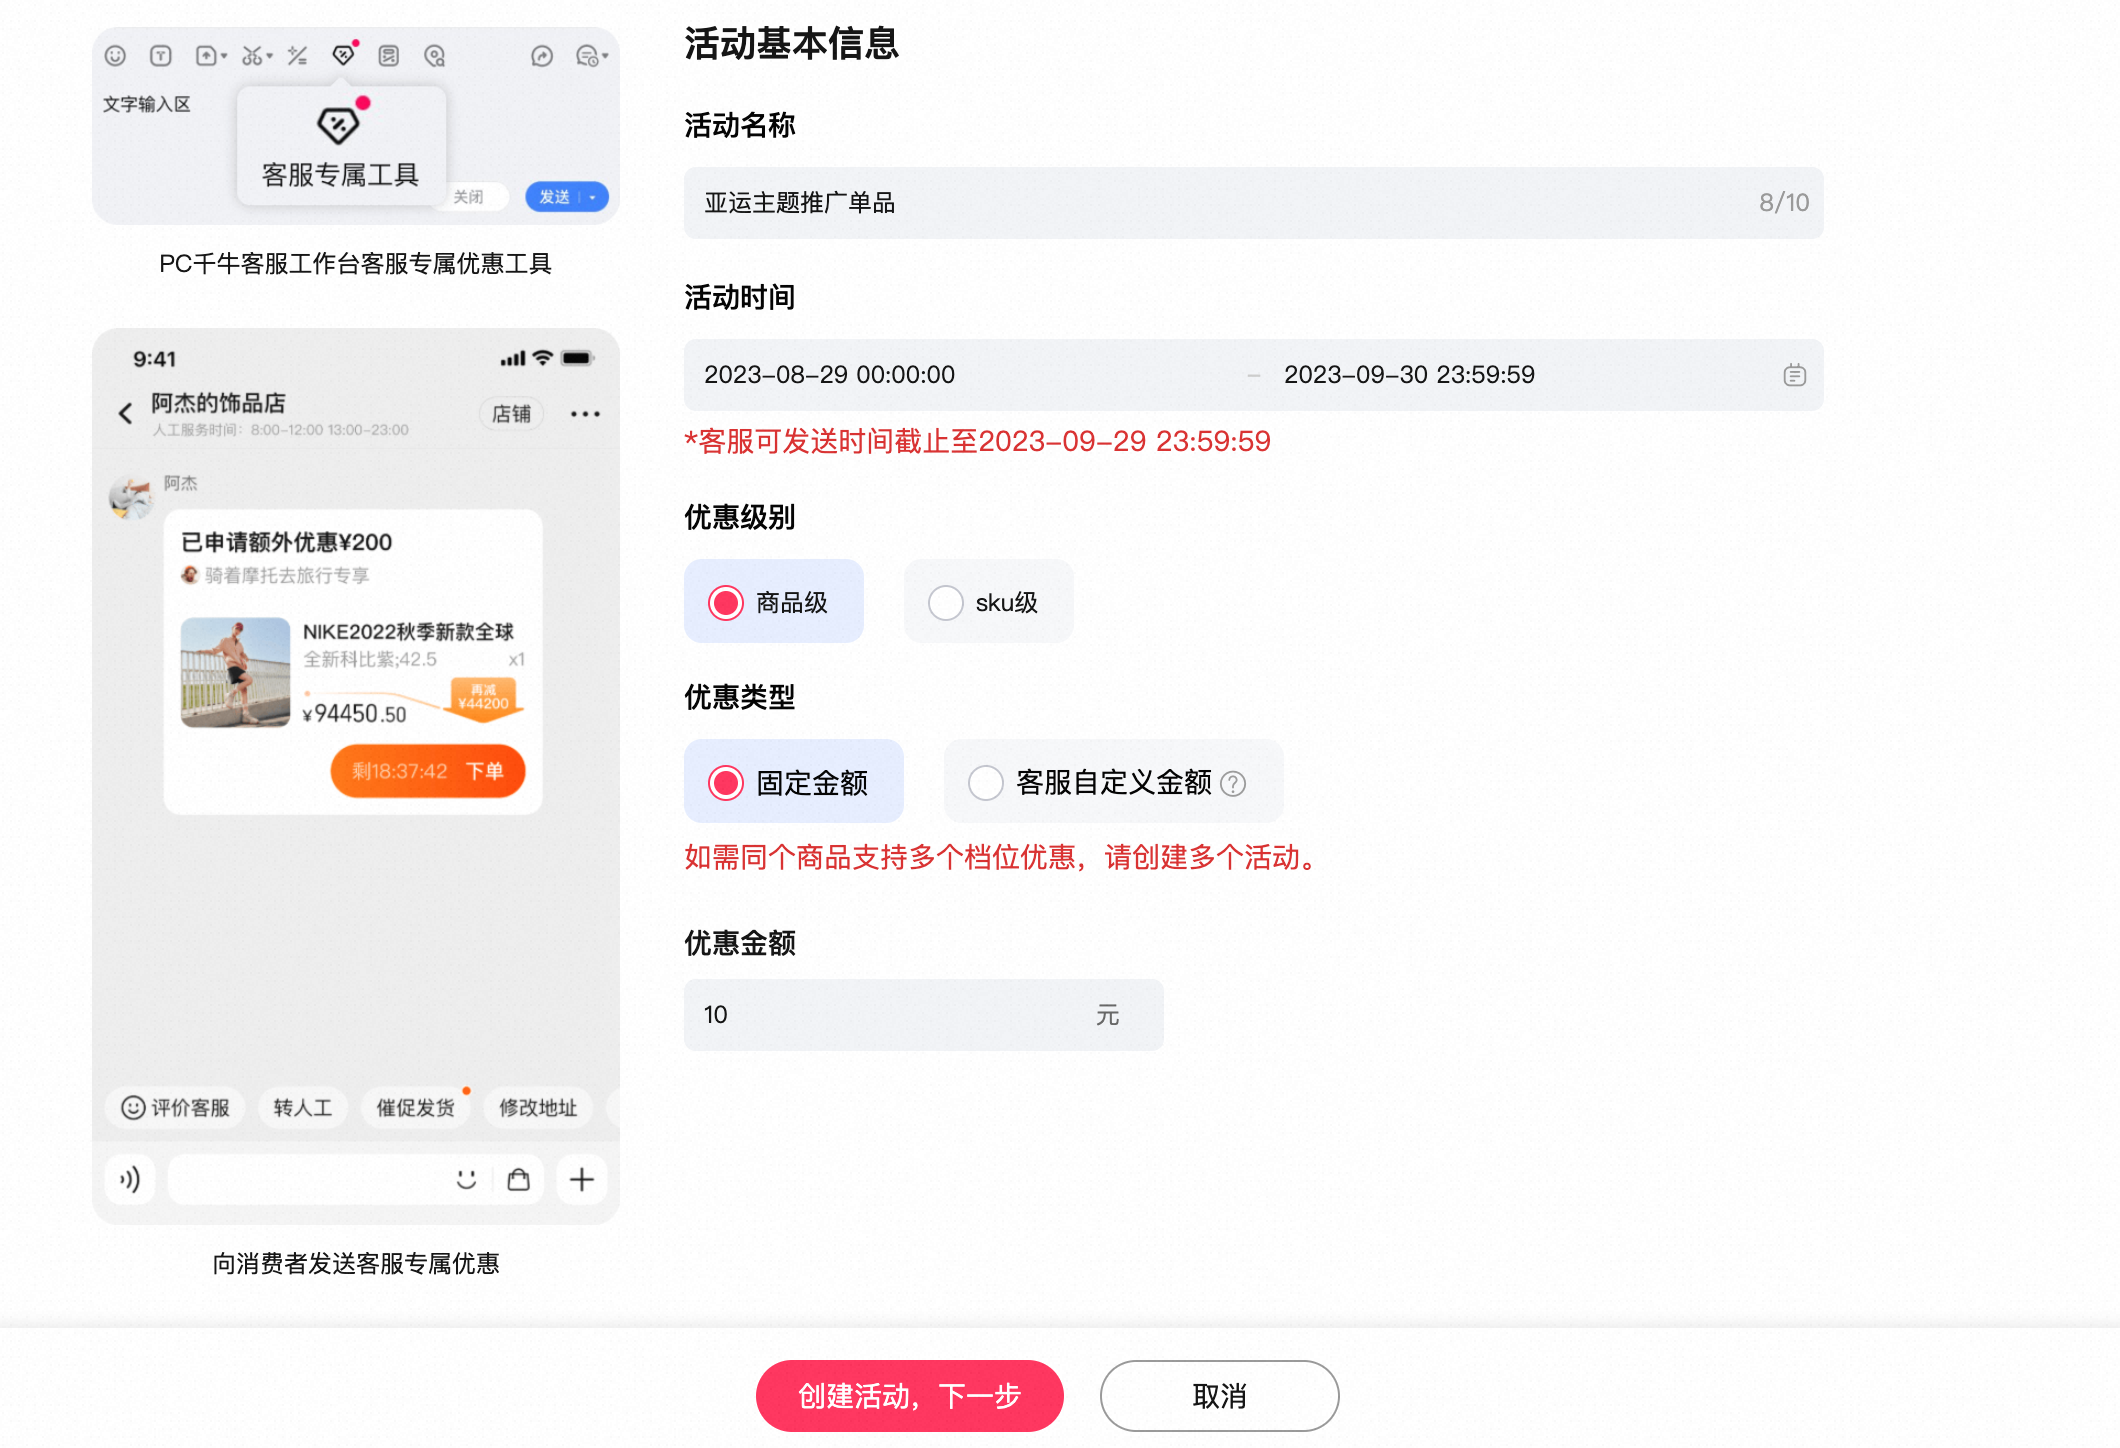This screenshot has height=1448, width=2120.
Task: Click the voice input icon
Action: coord(130,1180)
